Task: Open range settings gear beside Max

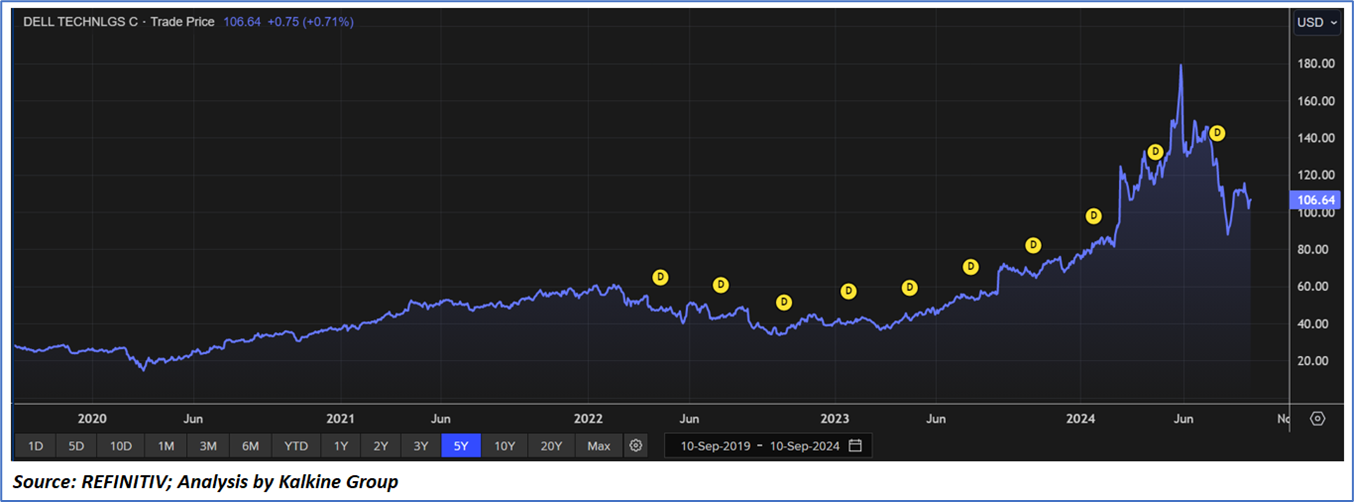Action: (x=637, y=445)
